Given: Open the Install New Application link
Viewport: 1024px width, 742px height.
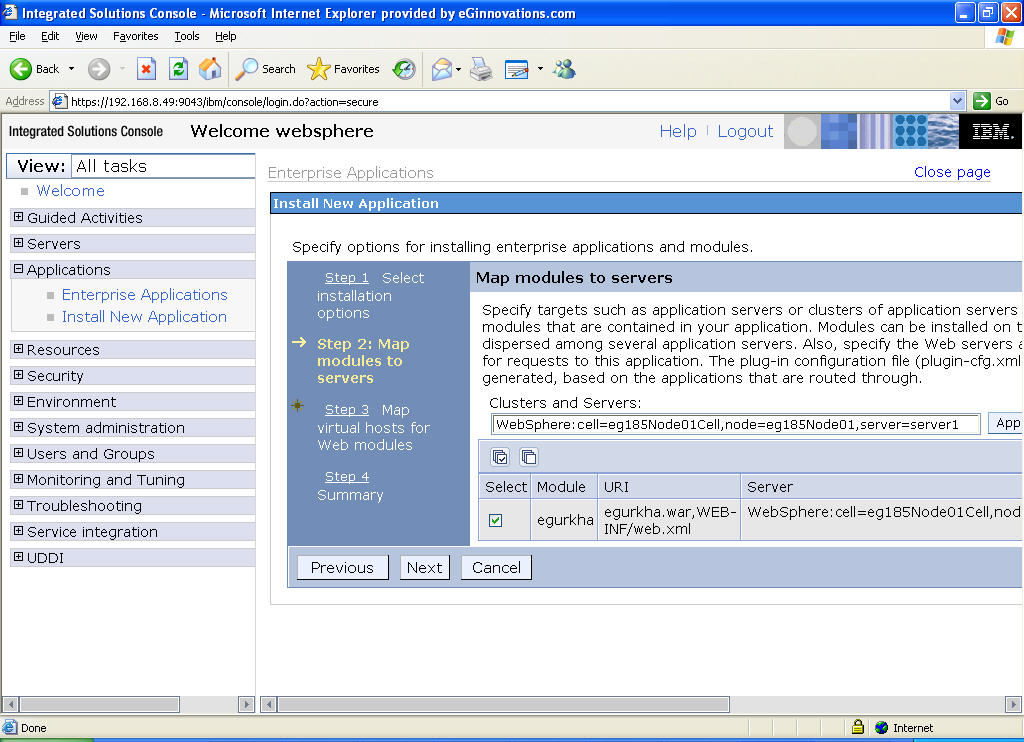Looking at the screenshot, I should 144,317.
